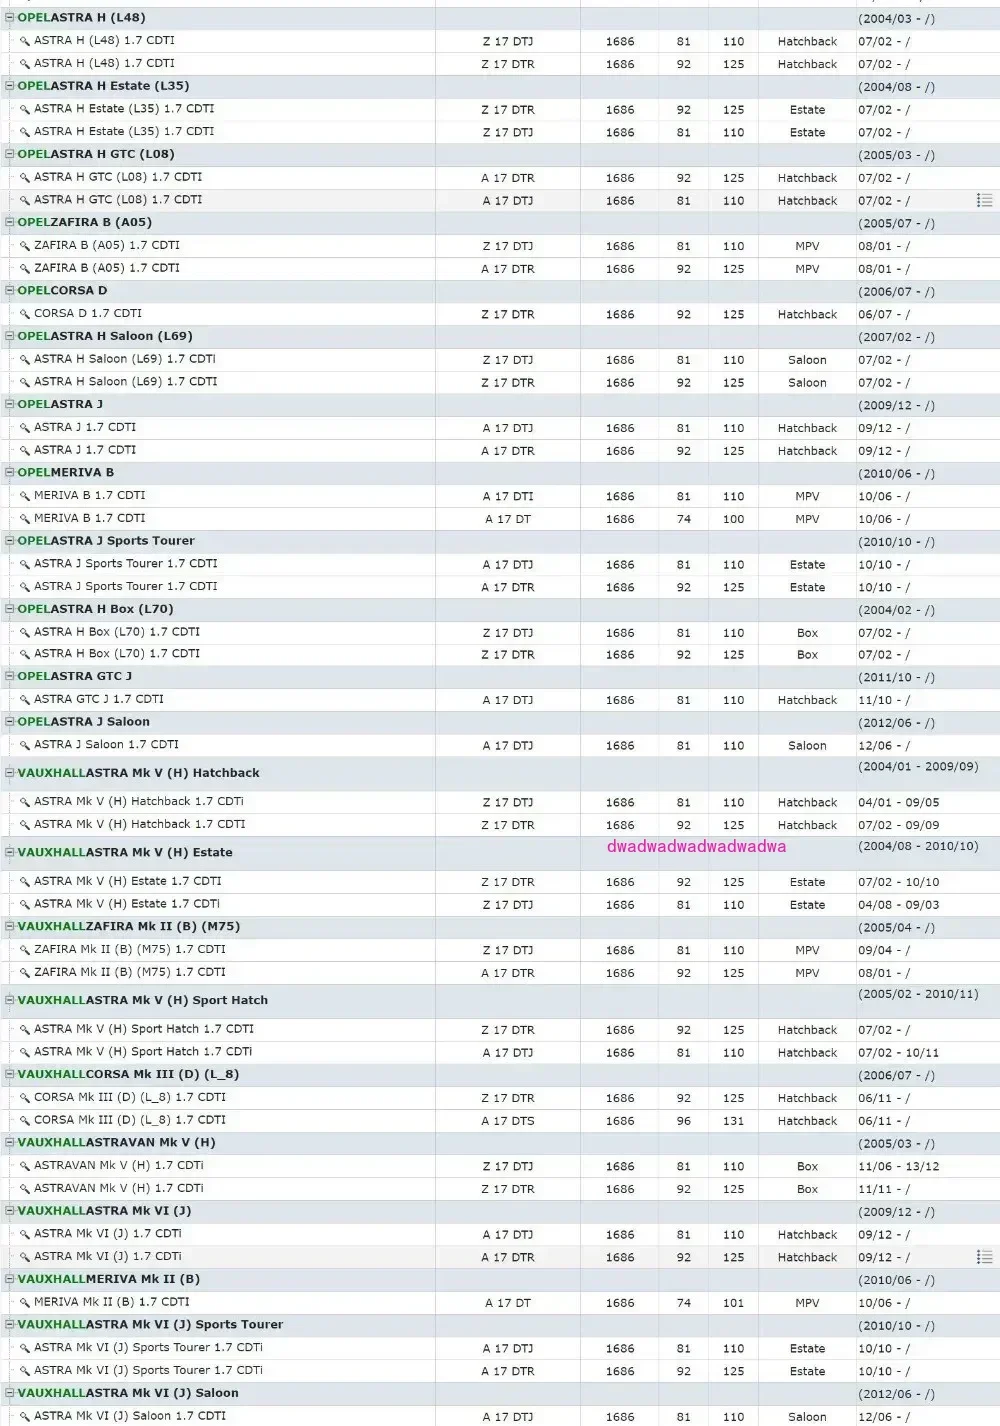Open CORSA Mk III (D) (L_8) 1.7 CDTI with Z 17 DTR

click(130, 1097)
